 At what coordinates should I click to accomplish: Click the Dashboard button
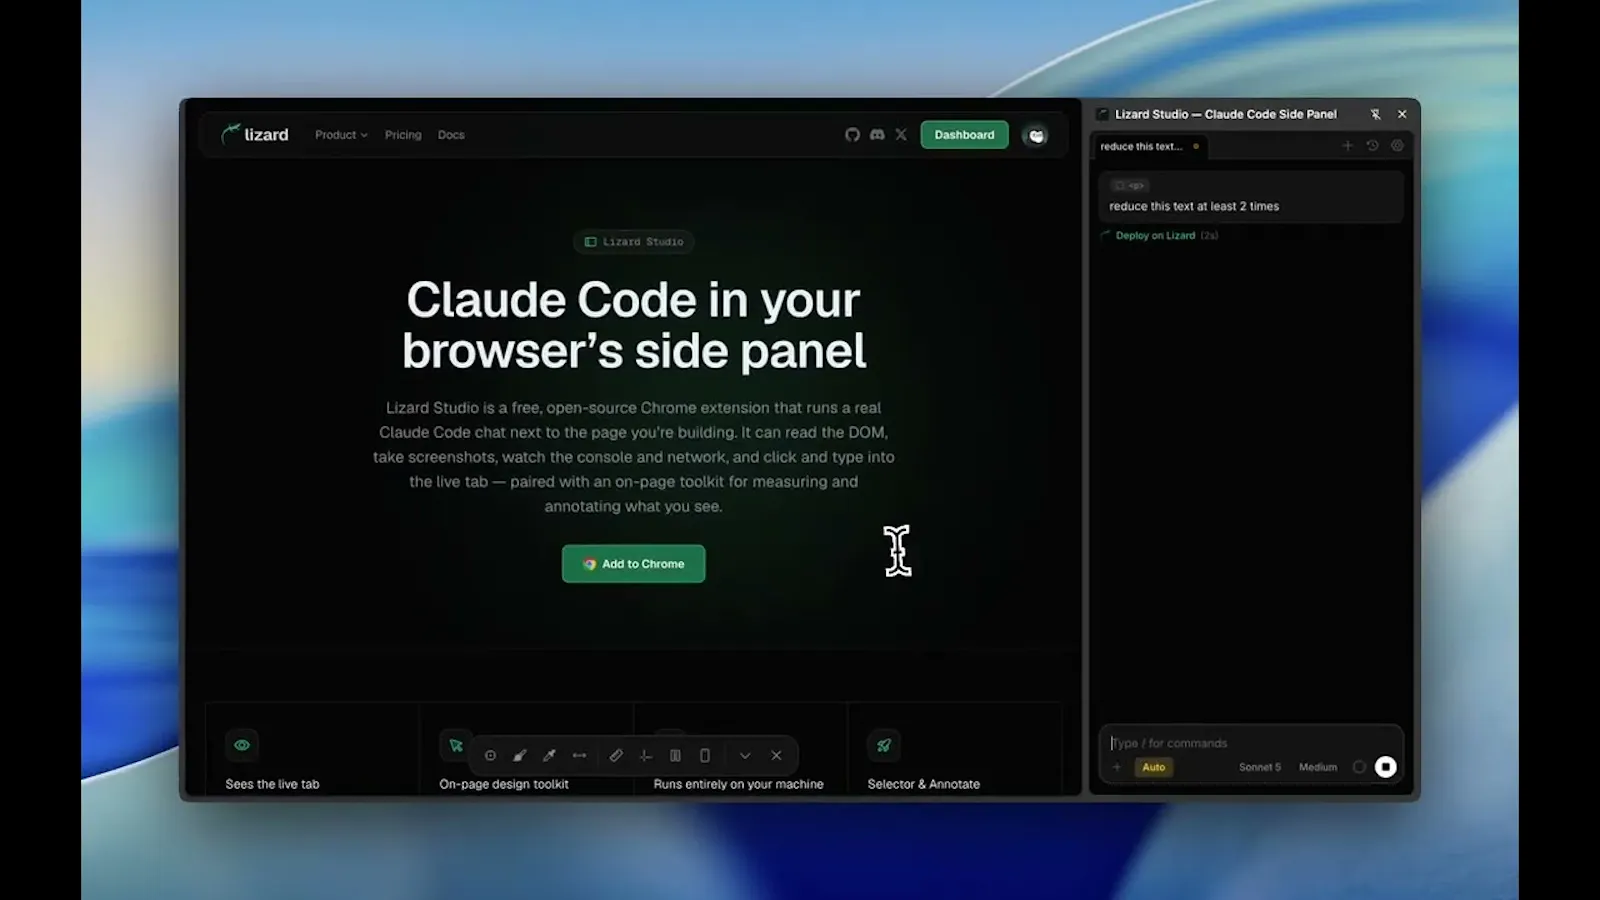964,135
